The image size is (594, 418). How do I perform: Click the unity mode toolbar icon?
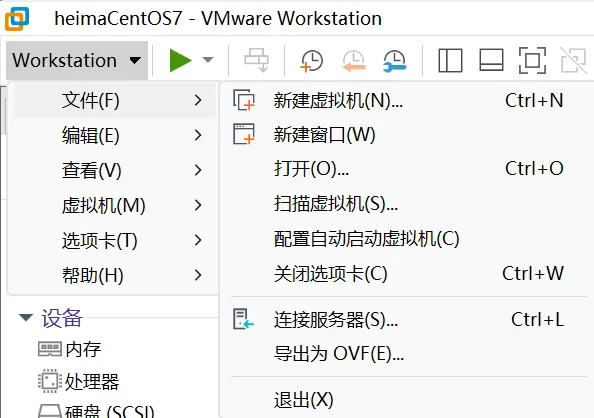pos(574,60)
